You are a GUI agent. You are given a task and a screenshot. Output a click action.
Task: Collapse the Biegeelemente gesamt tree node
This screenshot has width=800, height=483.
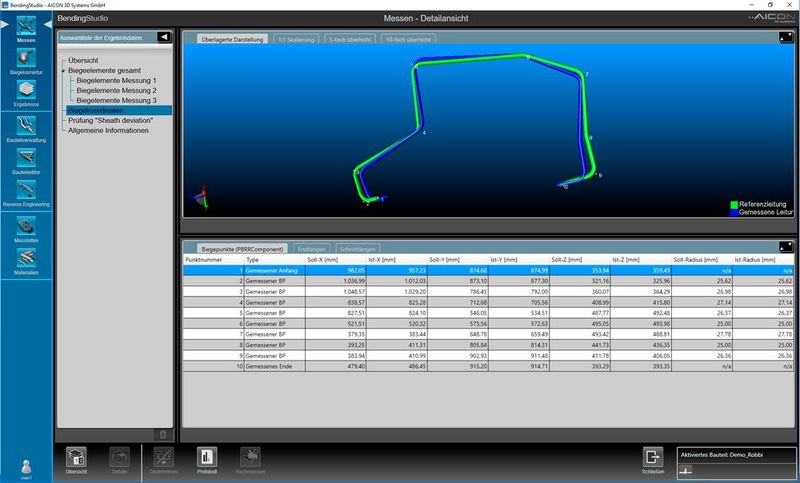(63, 70)
